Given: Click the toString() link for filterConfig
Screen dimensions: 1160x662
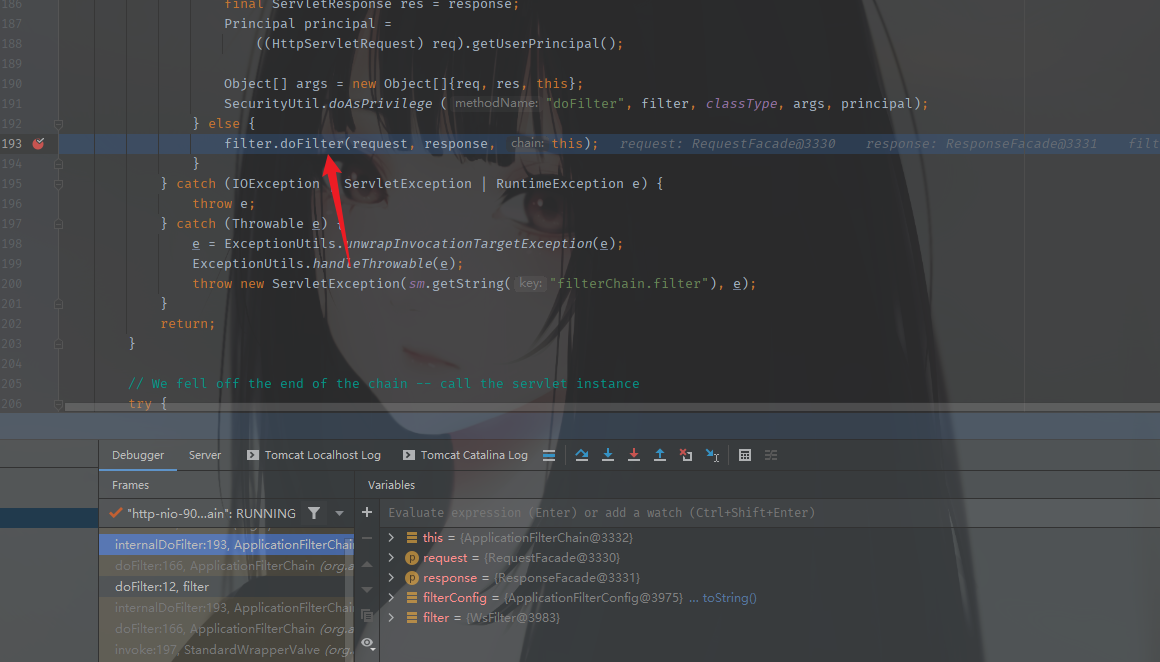Looking at the screenshot, I should 729,598.
